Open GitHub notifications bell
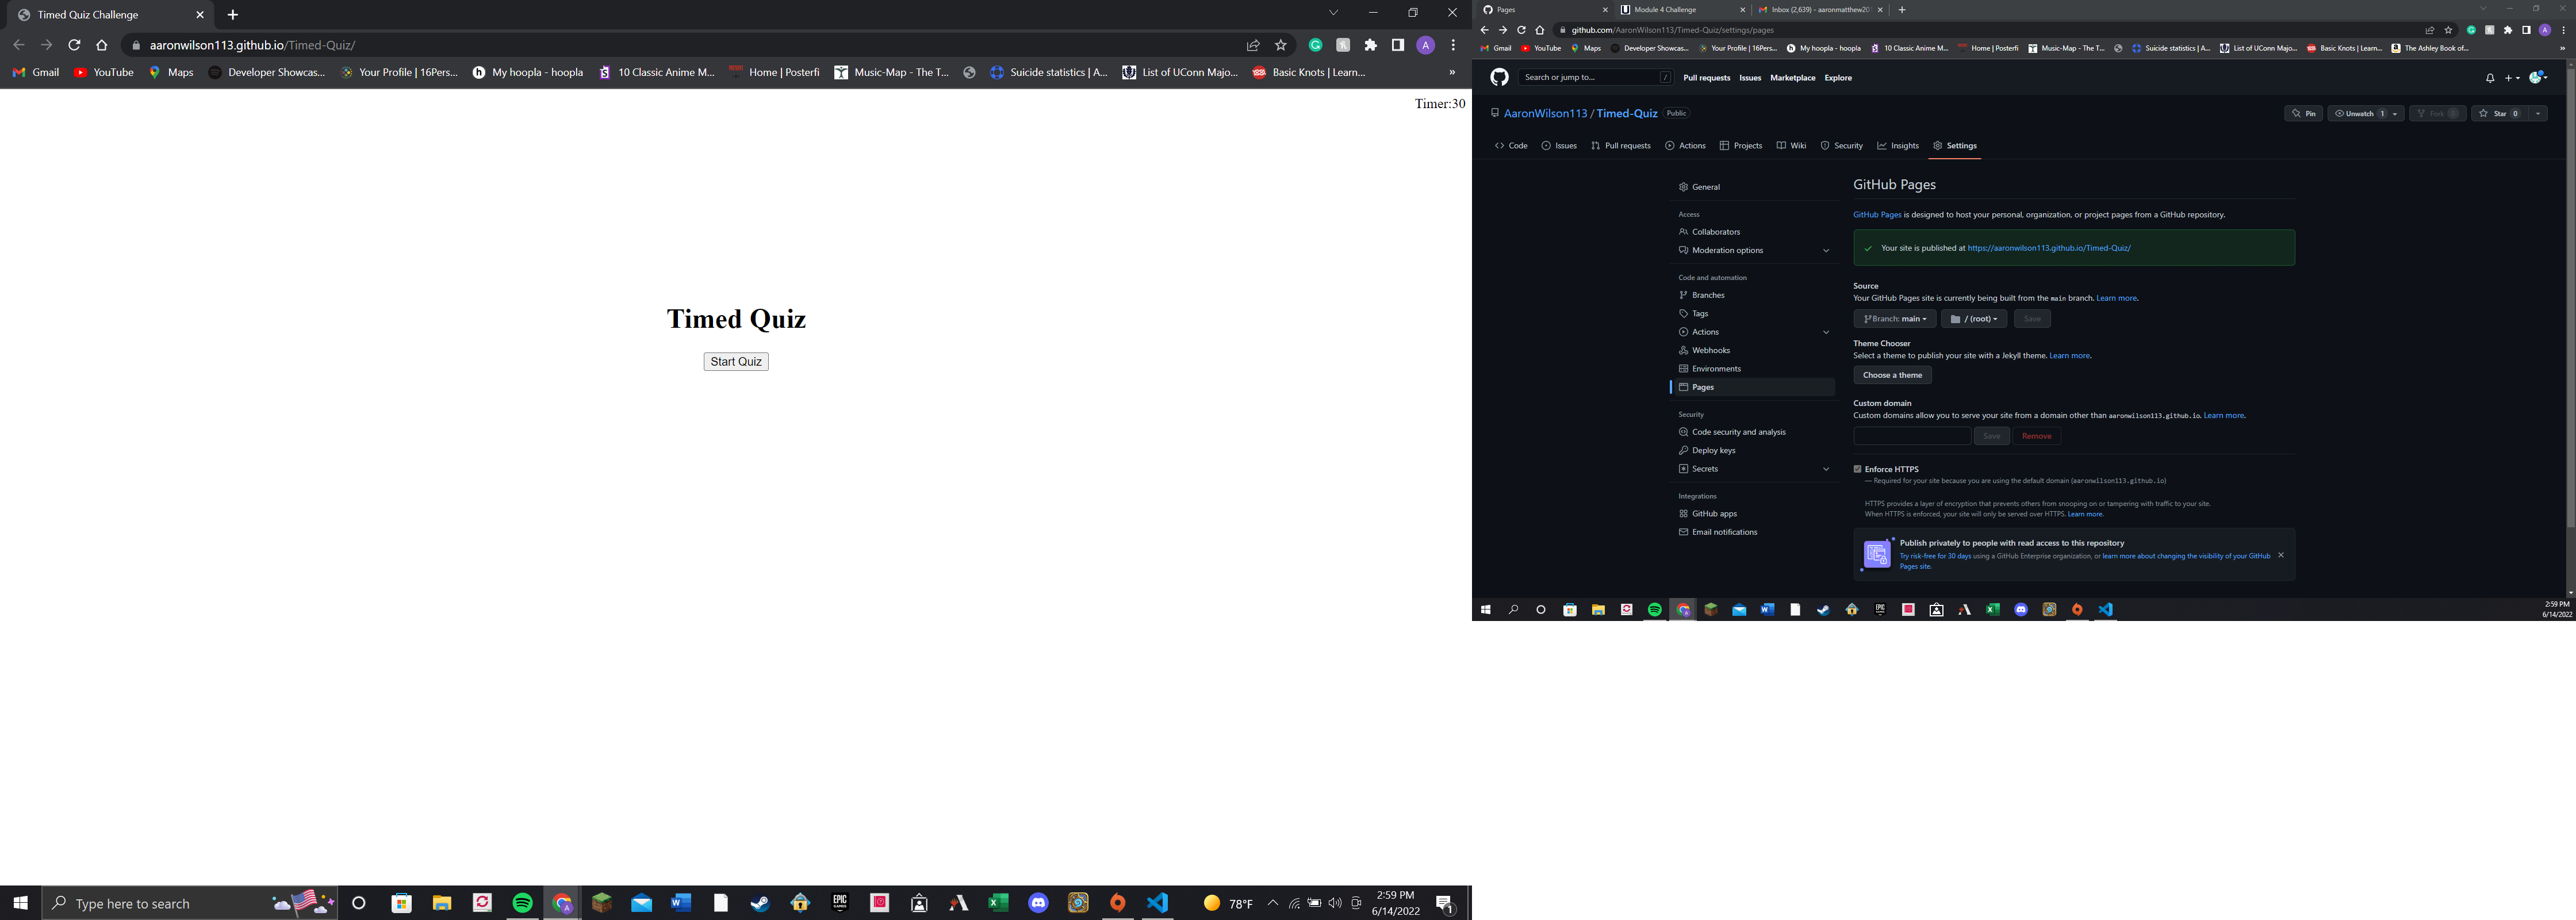Image resolution: width=2576 pixels, height=920 pixels. (2490, 78)
